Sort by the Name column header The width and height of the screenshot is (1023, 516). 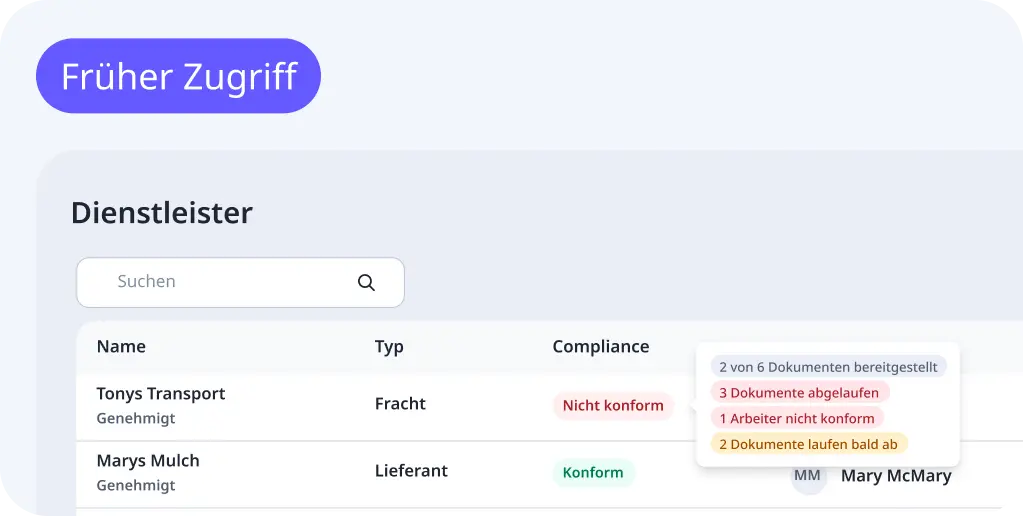121,347
